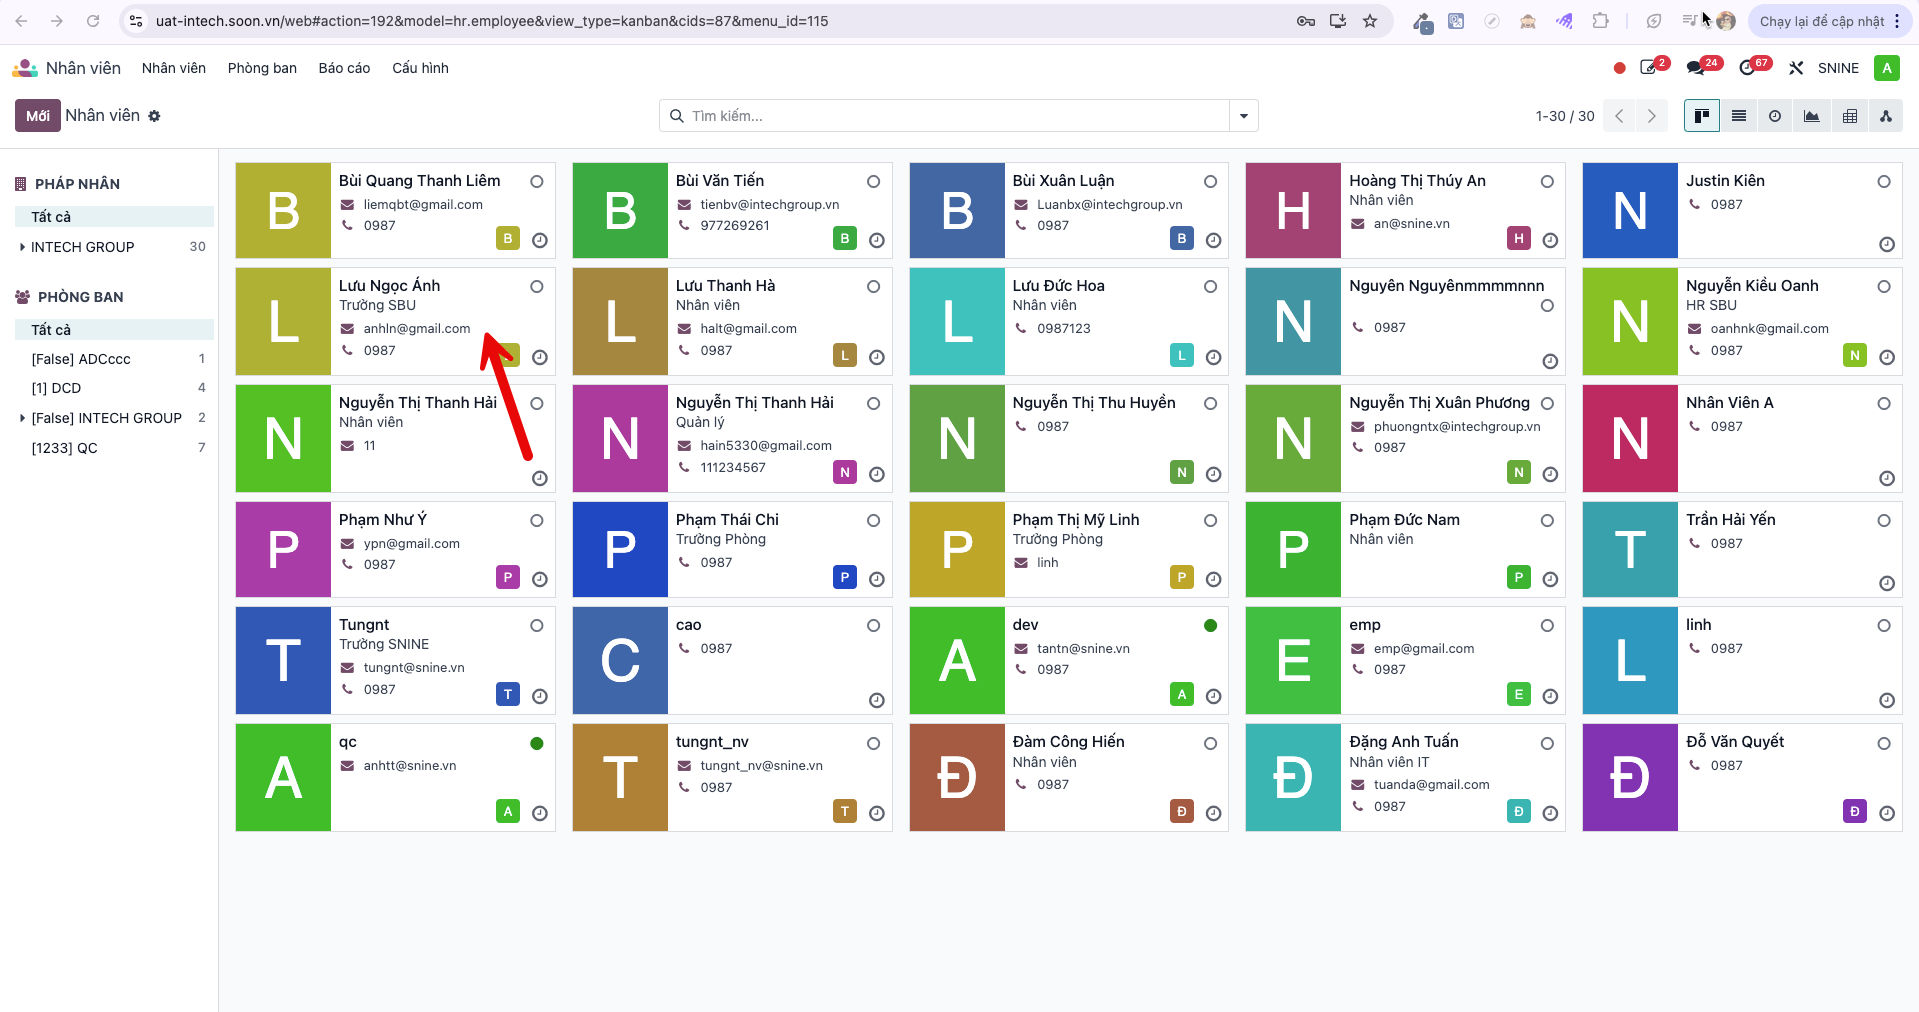The width and height of the screenshot is (1919, 1012).
Task: Open the hierarchy org chart view
Action: (x=1886, y=116)
